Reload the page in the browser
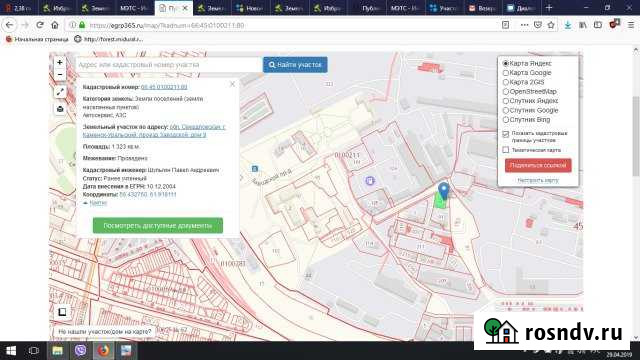This screenshot has height=360, width=640. [x=40, y=25]
